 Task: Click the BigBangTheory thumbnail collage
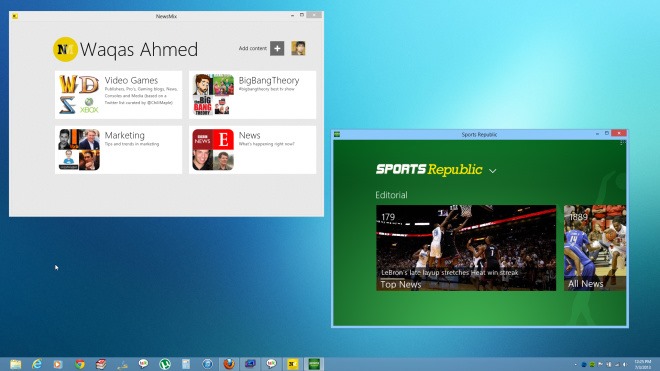(x=213, y=95)
